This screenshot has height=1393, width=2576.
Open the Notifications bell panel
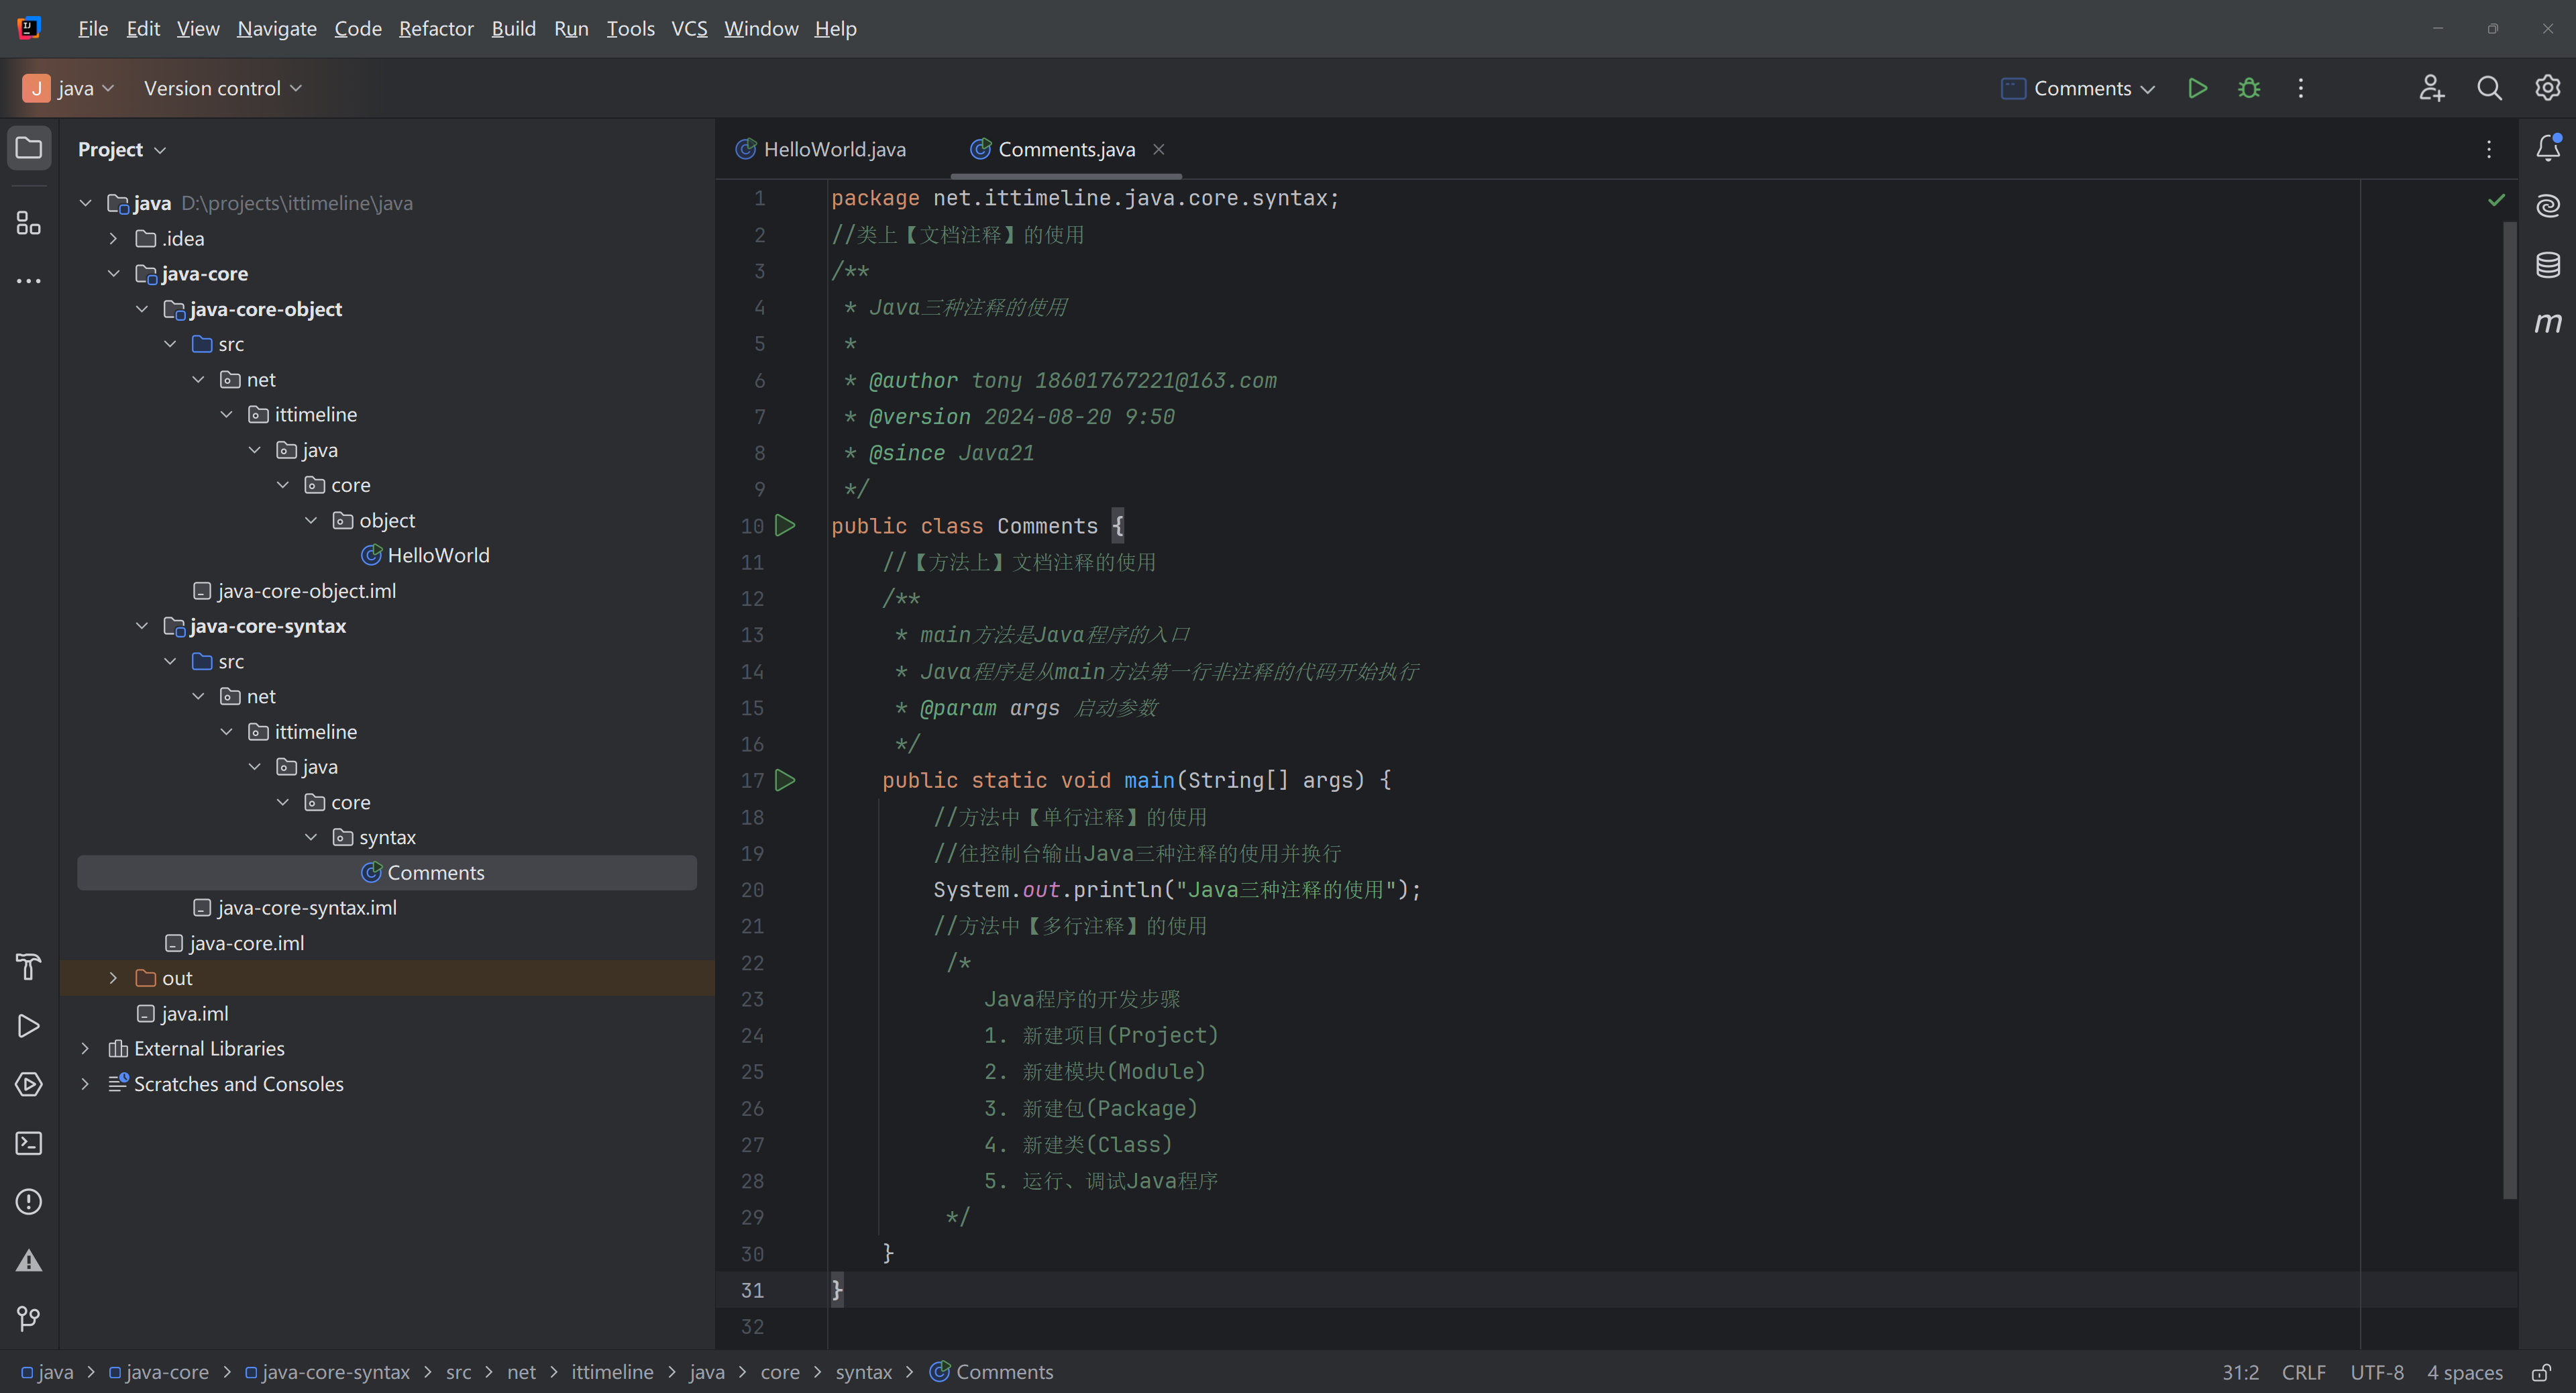[2548, 148]
